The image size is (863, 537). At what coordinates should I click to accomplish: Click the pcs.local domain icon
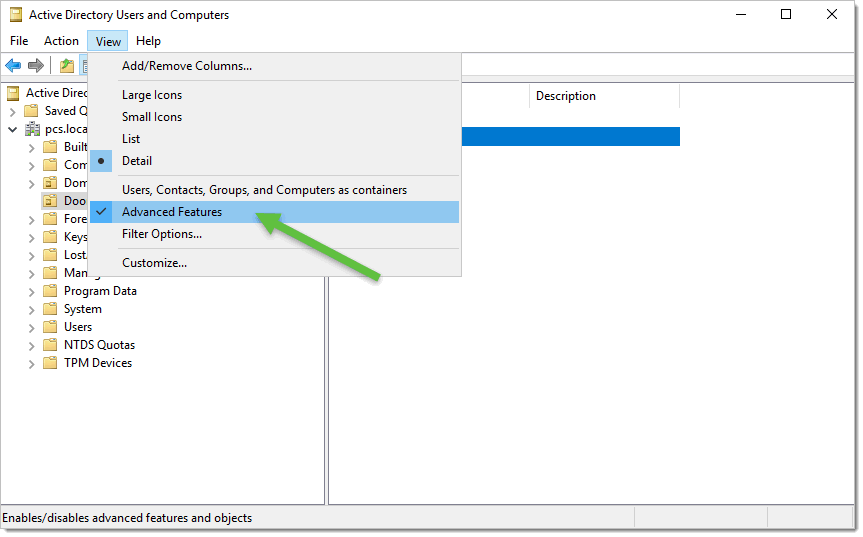(32, 129)
